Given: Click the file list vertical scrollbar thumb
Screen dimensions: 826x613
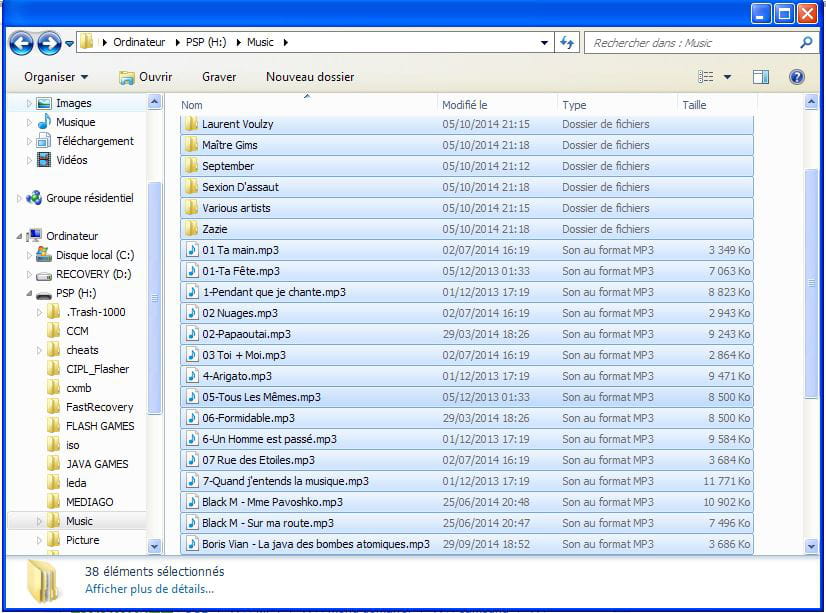Looking at the screenshot, I should pyautogui.click(x=811, y=283).
